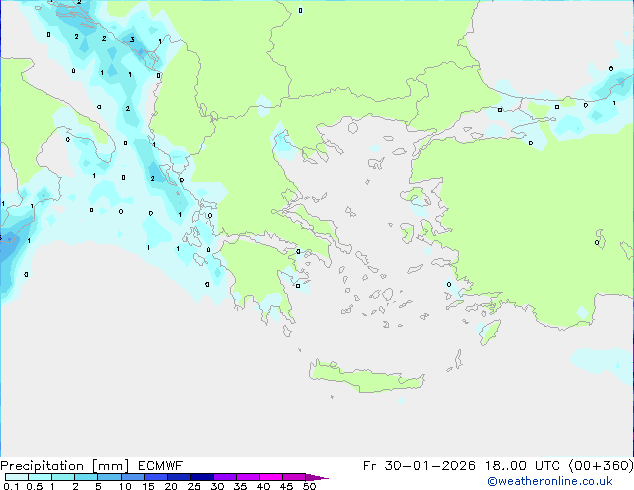
Task: Click the 20–25 mm legend swatch
Action: pyautogui.click(x=179, y=477)
